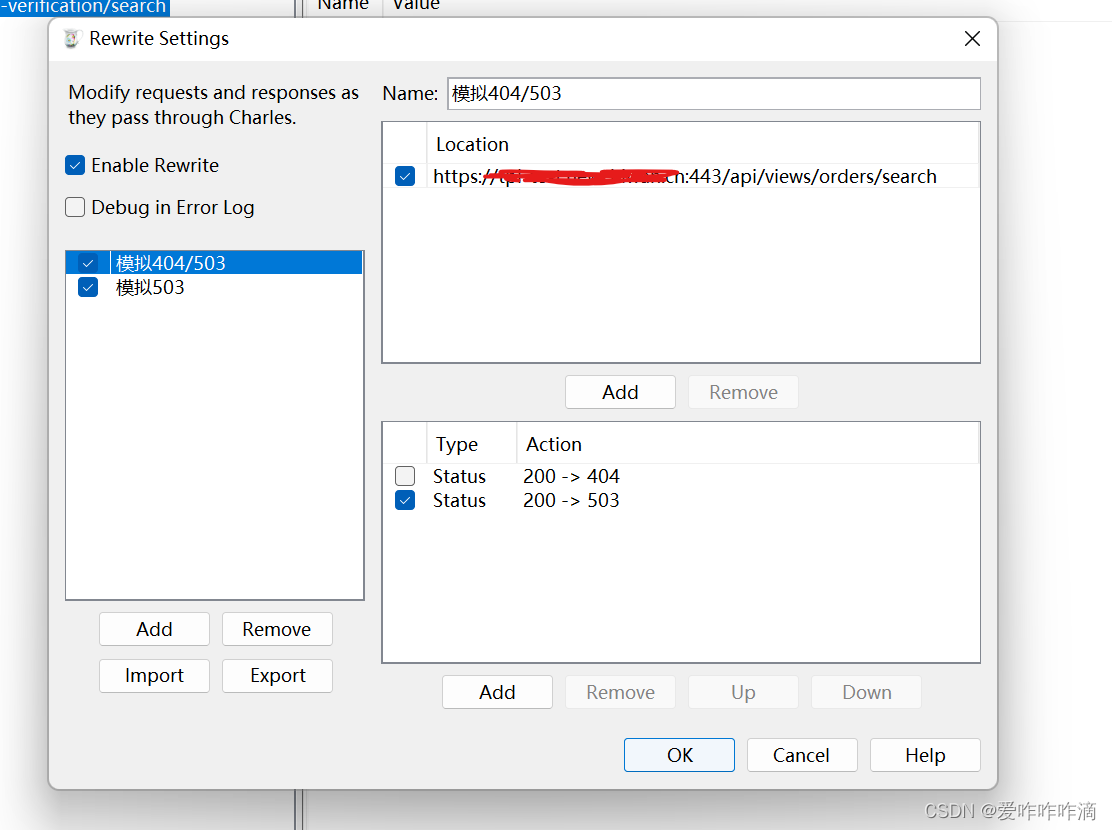Import rewrite settings
The height and width of the screenshot is (830, 1112).
154,675
